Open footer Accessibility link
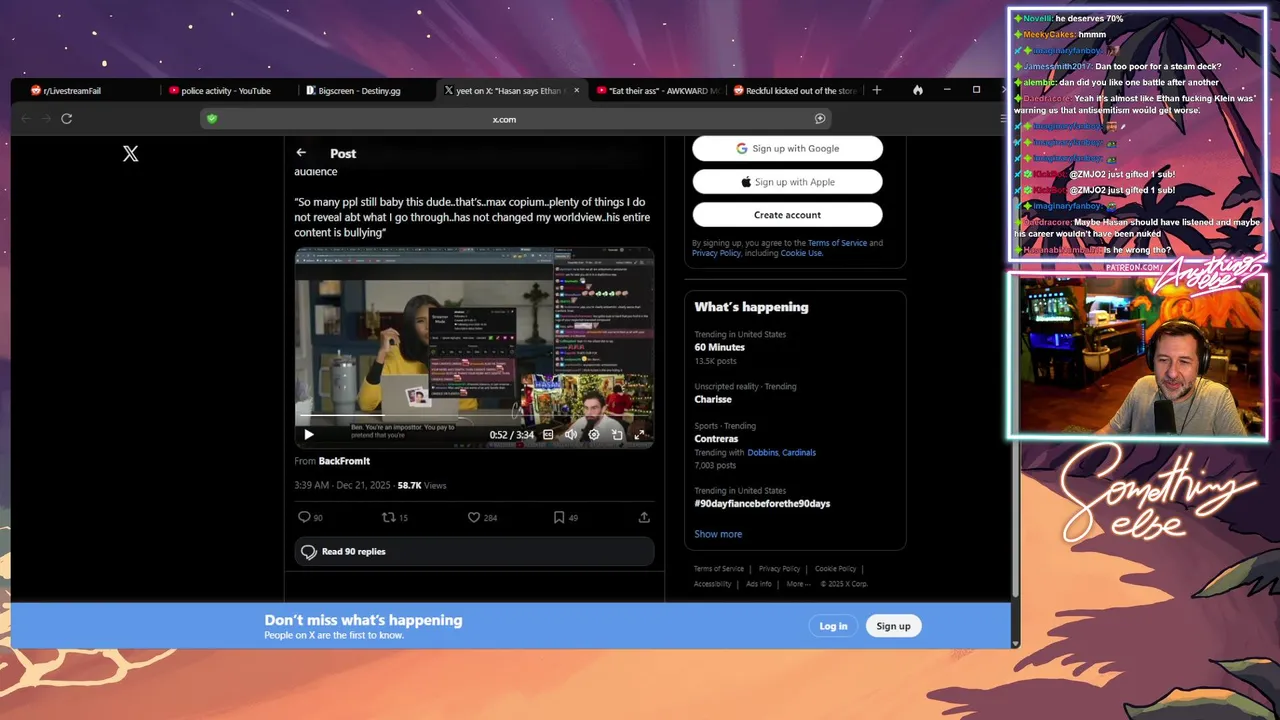The height and width of the screenshot is (720, 1280). click(713, 584)
